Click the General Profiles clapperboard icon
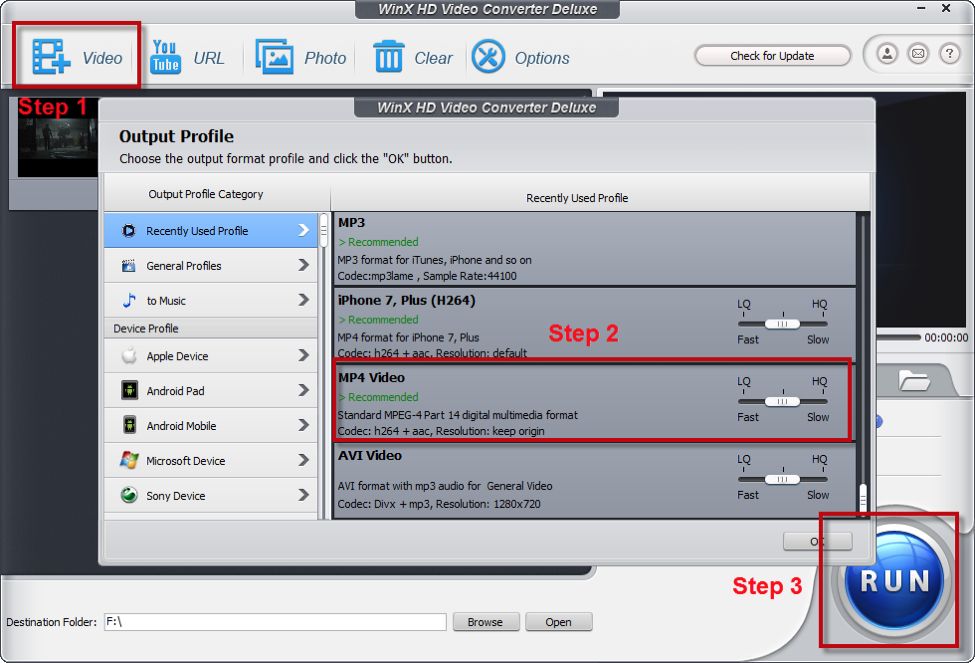The width and height of the screenshot is (975, 663). [x=129, y=266]
